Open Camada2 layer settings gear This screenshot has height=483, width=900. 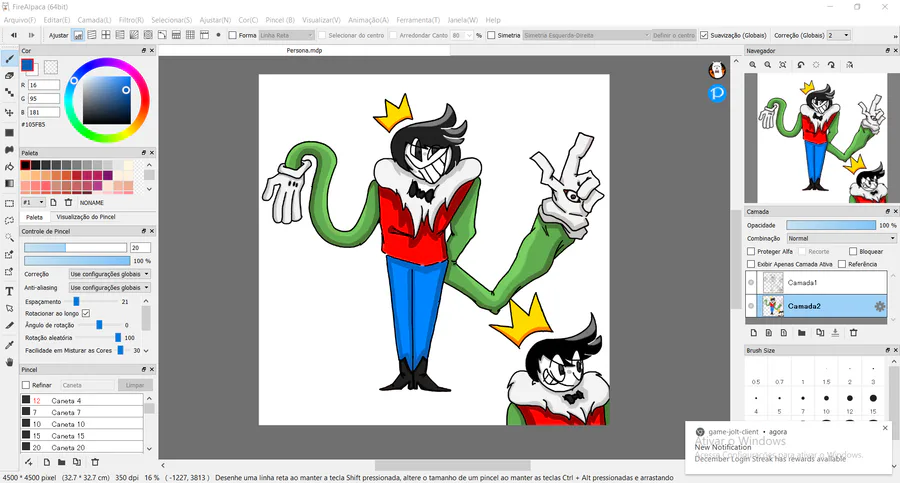(x=879, y=306)
